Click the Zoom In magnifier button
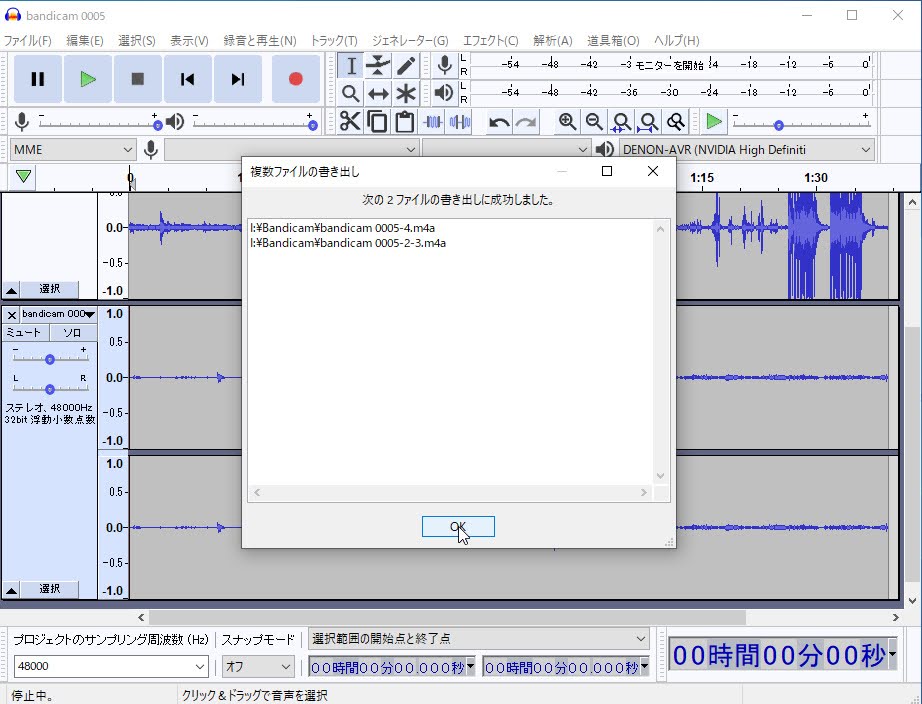Image resolution: width=922 pixels, height=704 pixels. pyautogui.click(x=567, y=122)
